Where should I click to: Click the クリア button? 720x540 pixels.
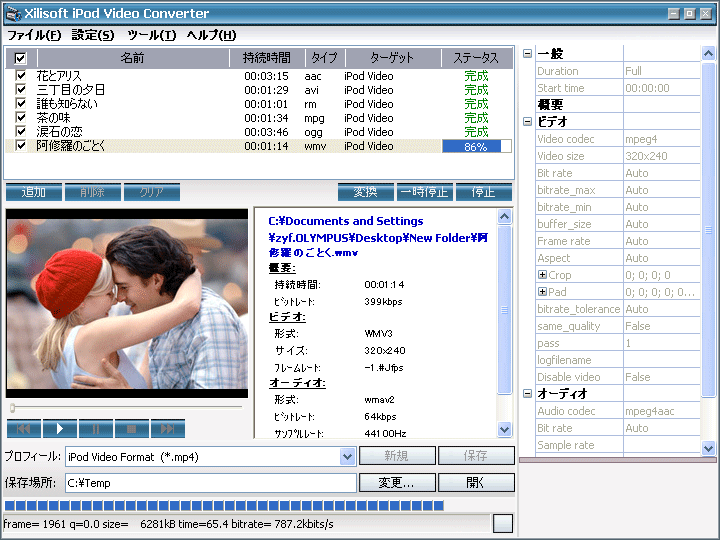pos(152,192)
